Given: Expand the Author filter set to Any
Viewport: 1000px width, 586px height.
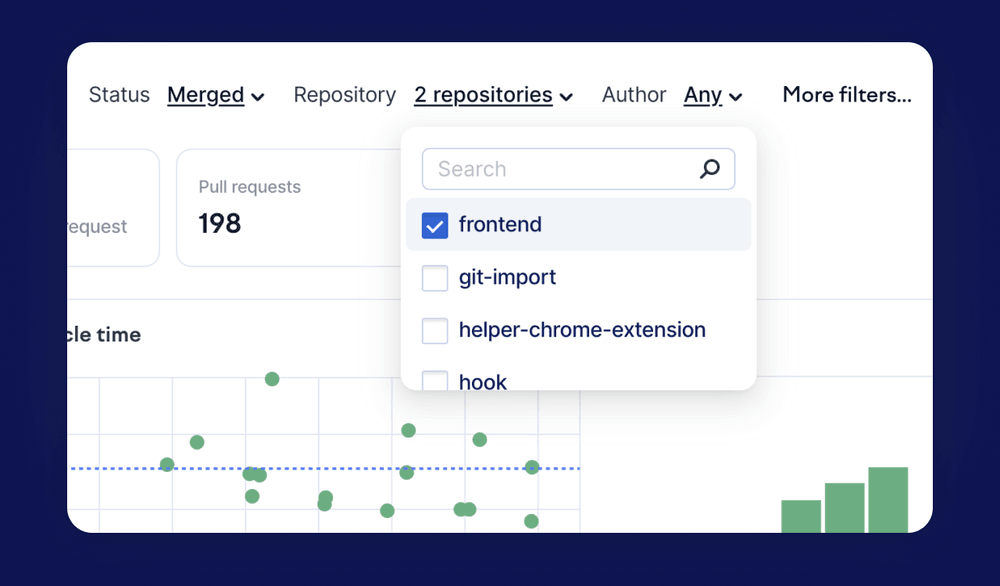Looking at the screenshot, I should [703, 95].
